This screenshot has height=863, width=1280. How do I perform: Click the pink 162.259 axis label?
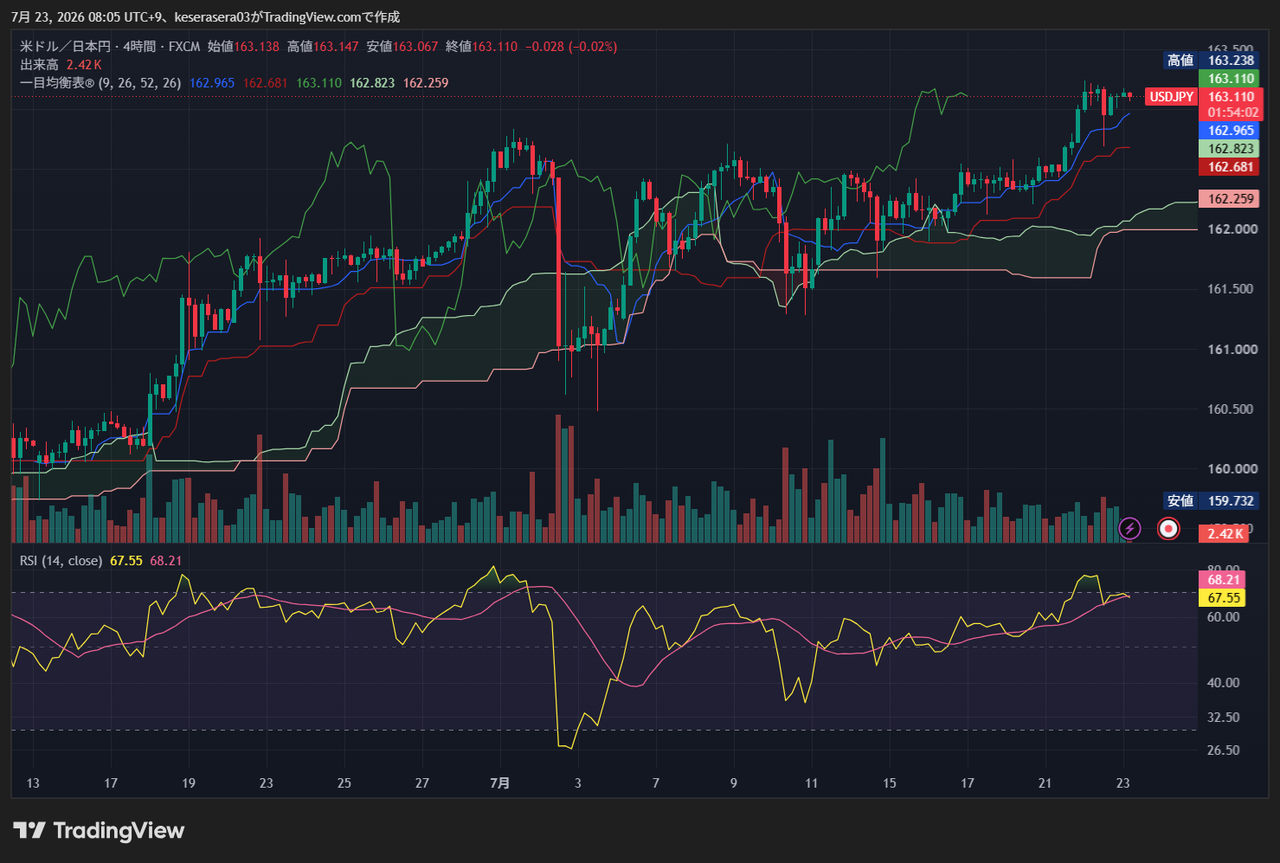coord(1229,199)
